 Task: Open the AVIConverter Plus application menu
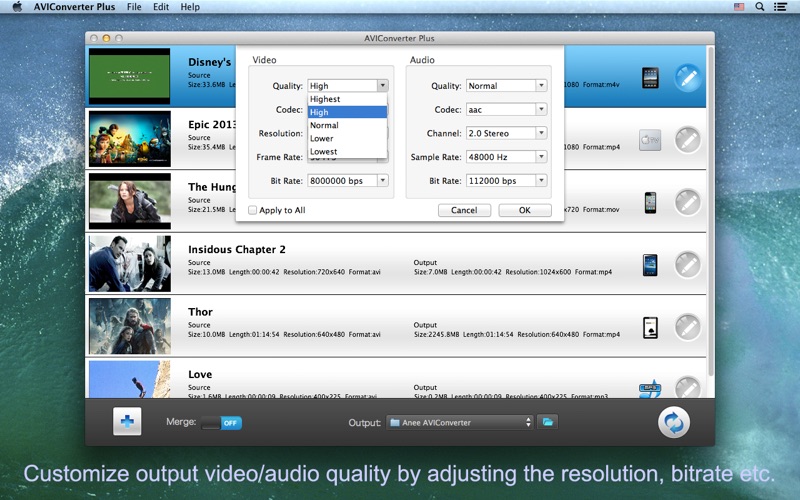pyautogui.click(x=74, y=7)
